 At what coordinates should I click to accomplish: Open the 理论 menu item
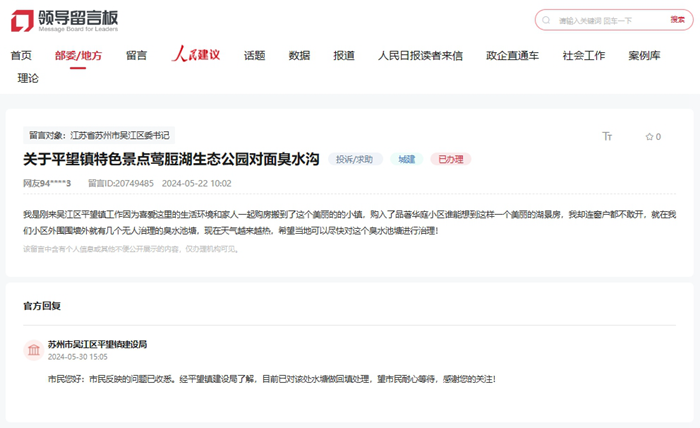tap(28, 78)
